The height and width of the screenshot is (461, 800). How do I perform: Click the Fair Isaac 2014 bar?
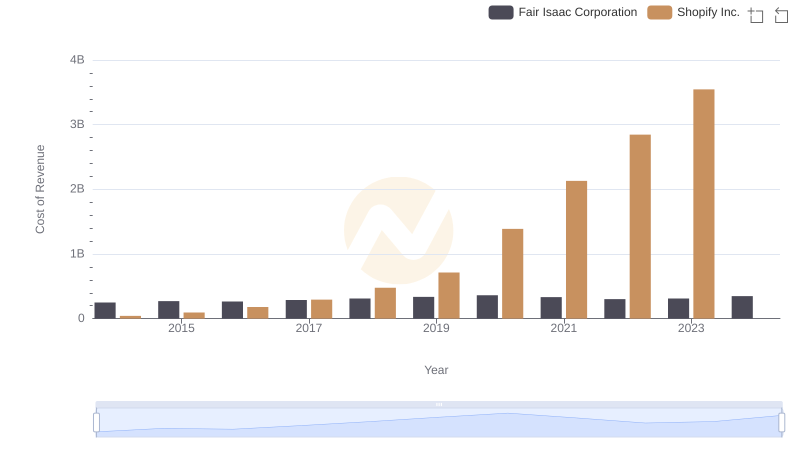(x=105, y=310)
